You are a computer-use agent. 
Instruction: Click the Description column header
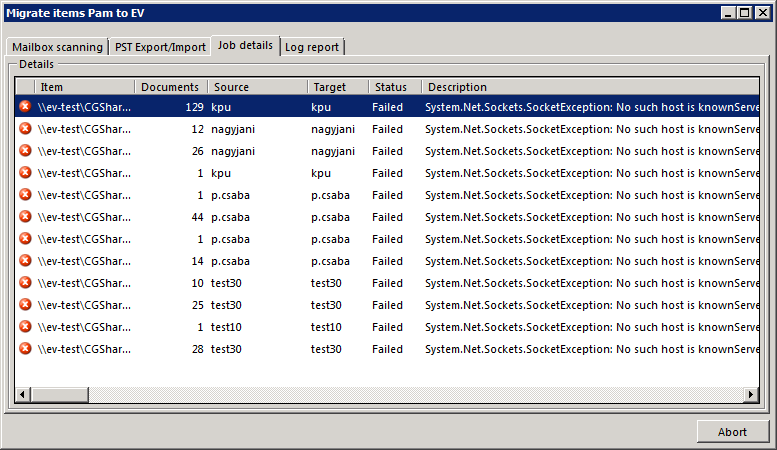click(x=590, y=88)
